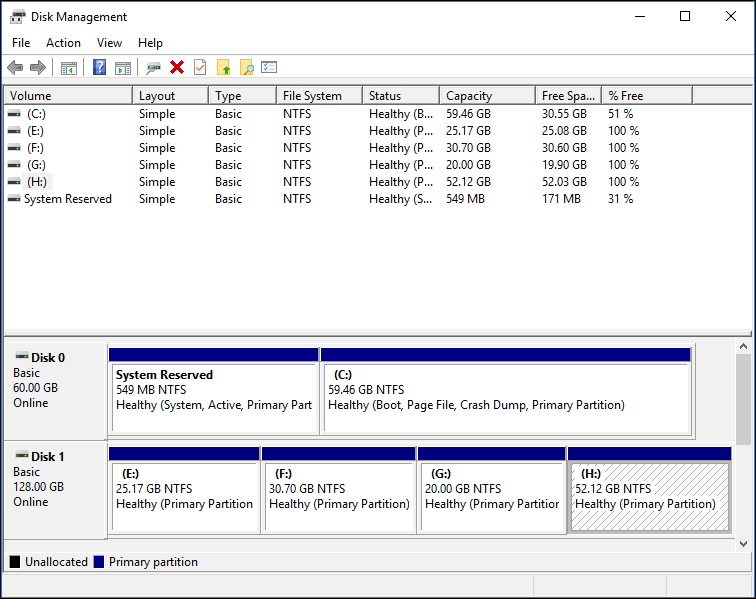Click the Forward arrow toolbar icon
This screenshot has width=756, height=599.
pos(38,68)
